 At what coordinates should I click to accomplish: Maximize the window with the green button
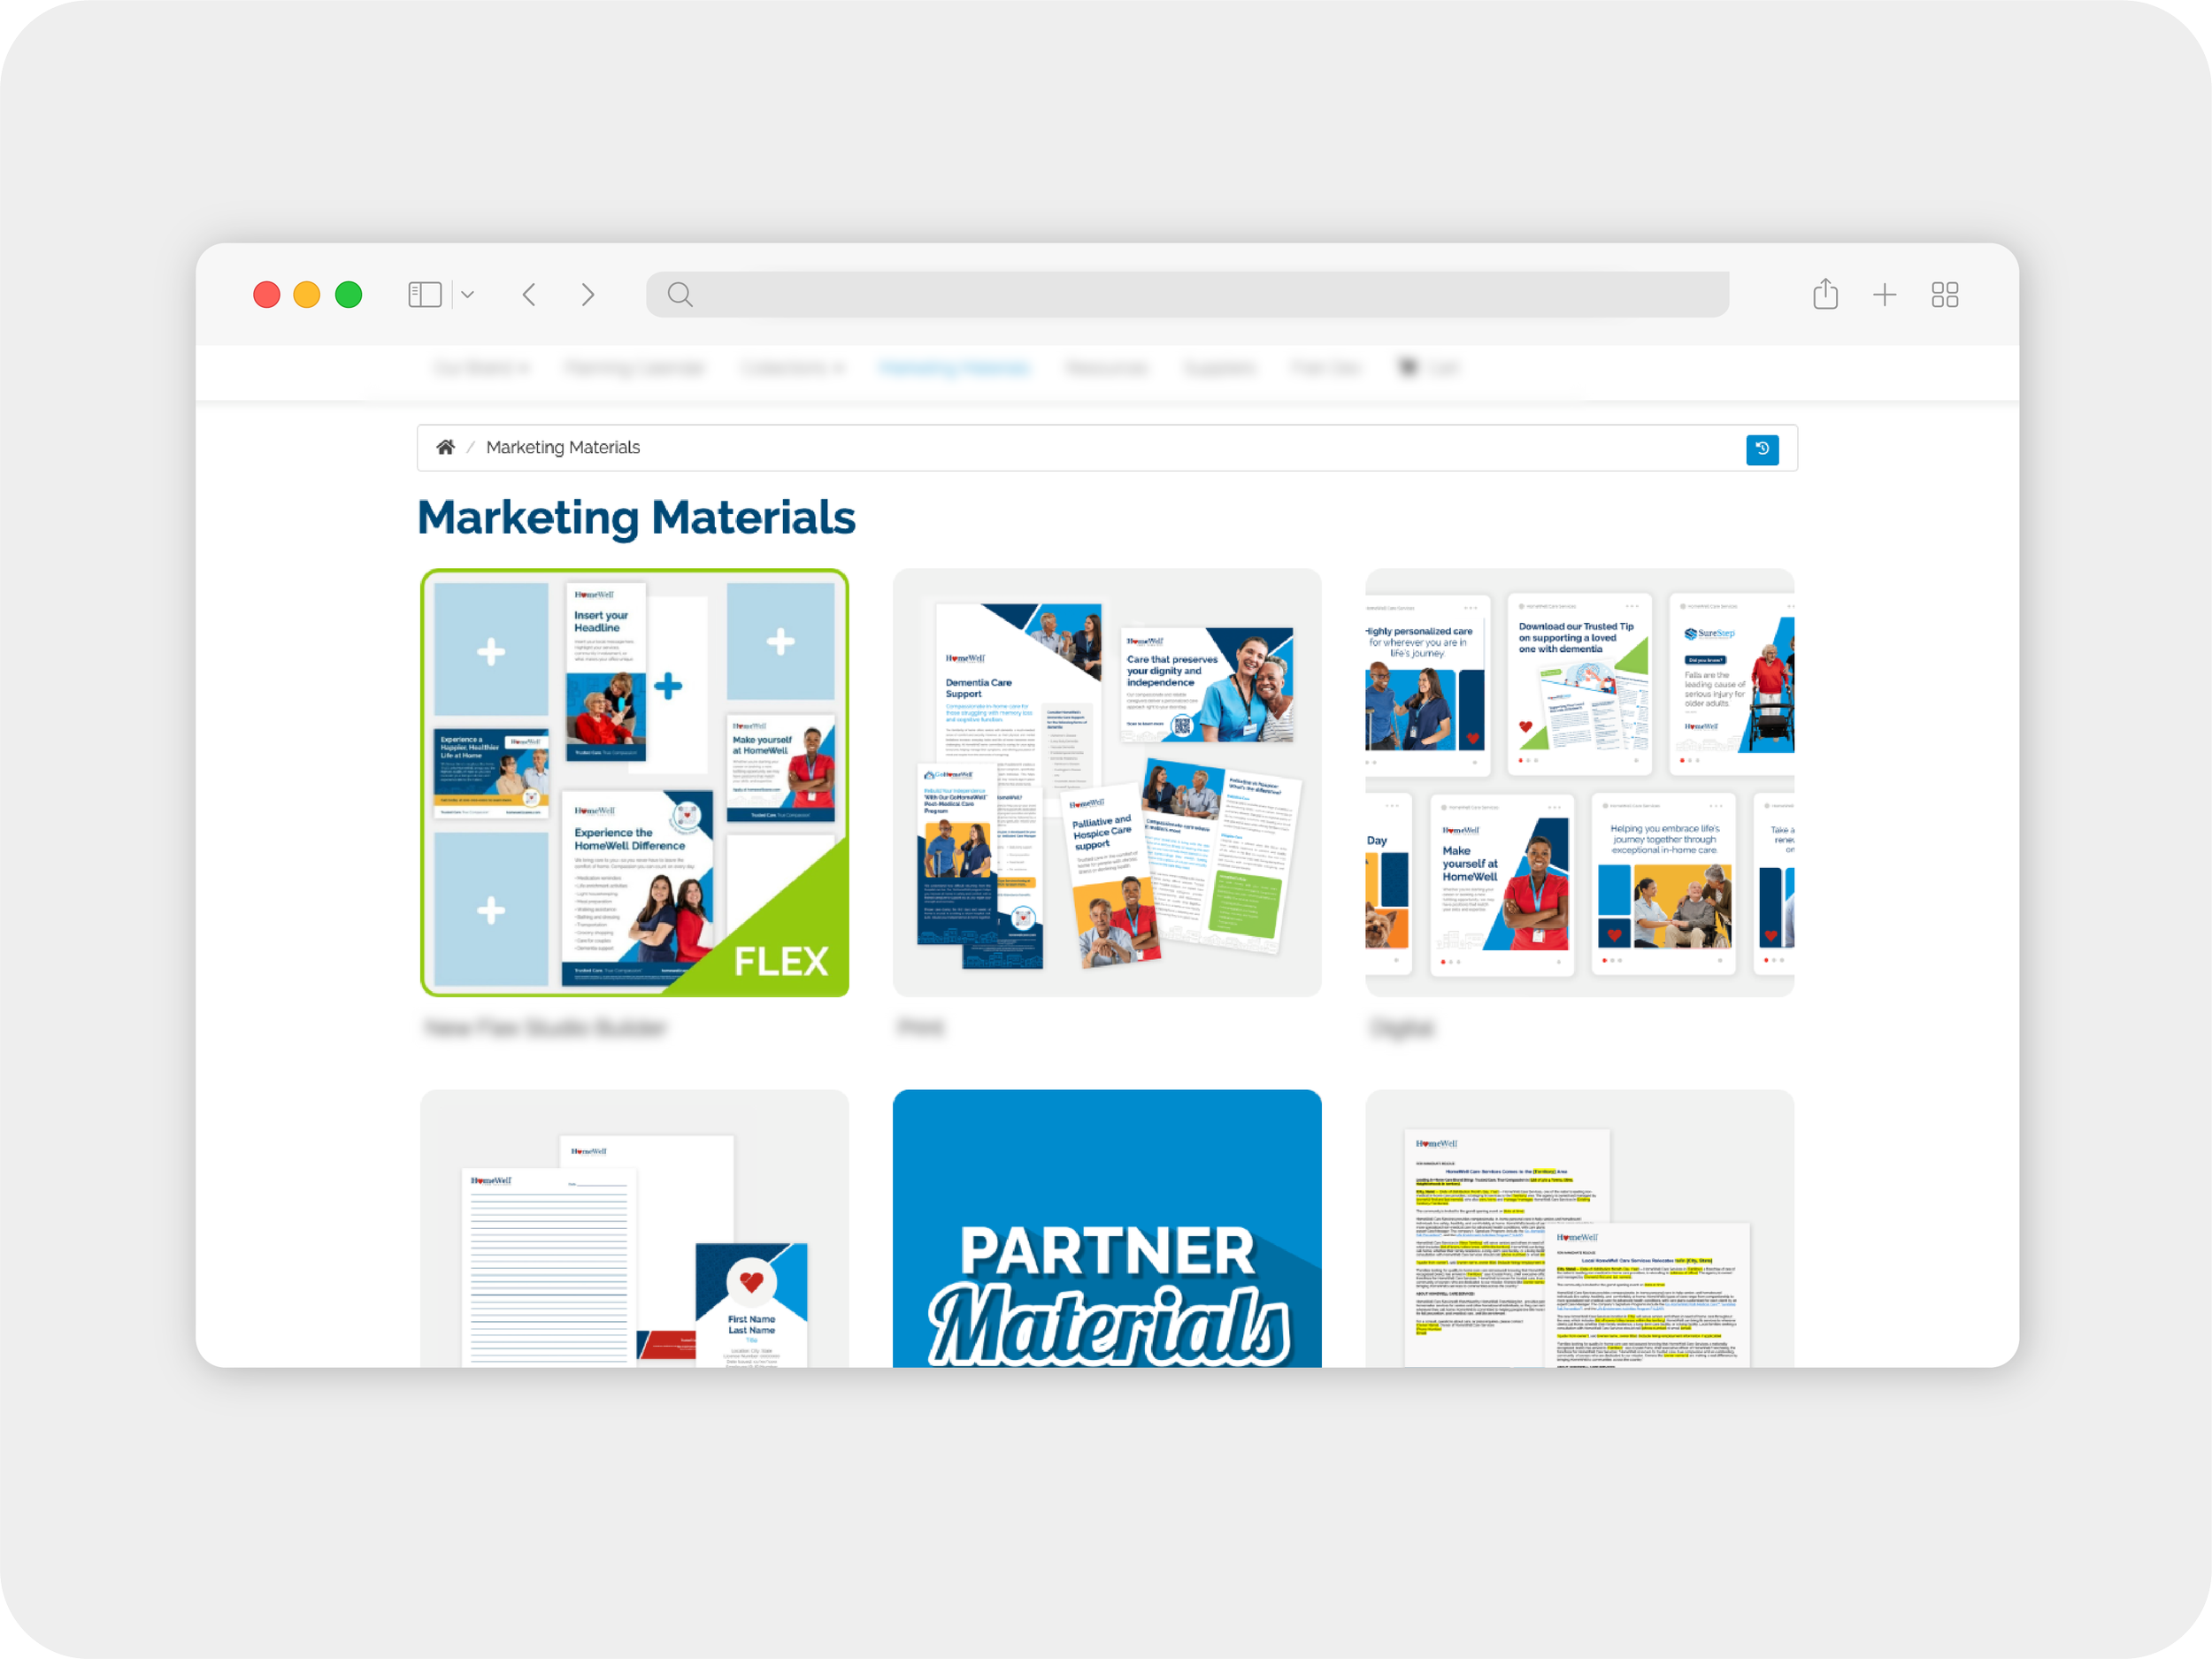pos(348,294)
